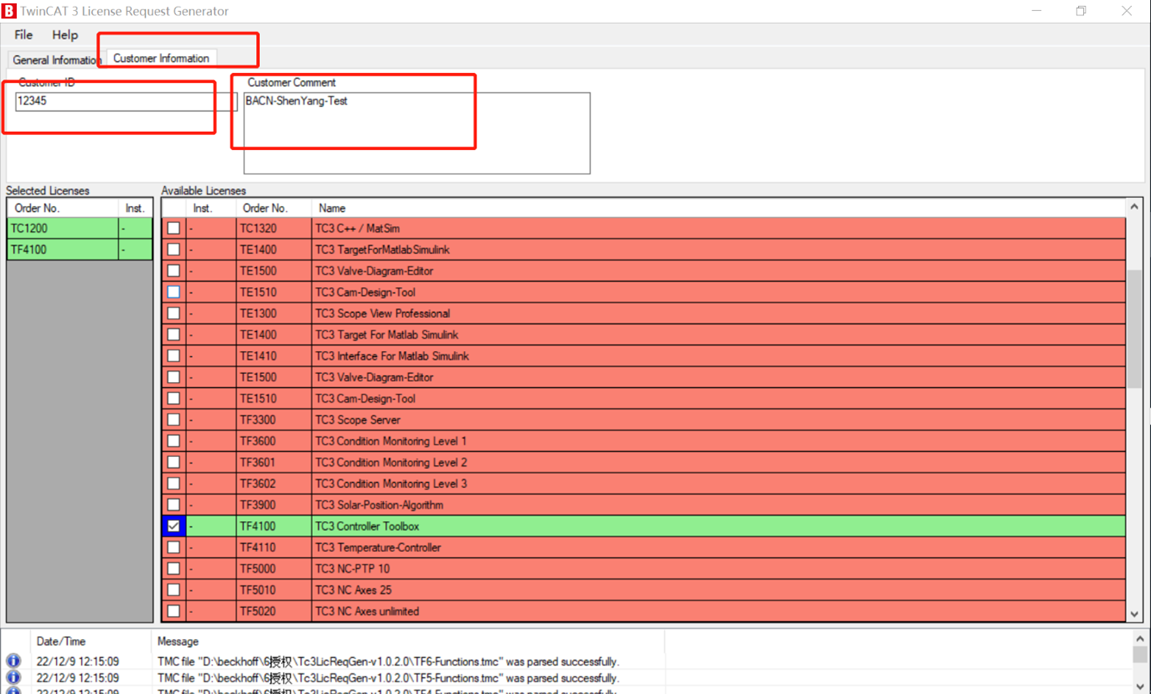This screenshot has height=694, width=1151.
Task: Click the "TC3 NC-PTP 10" name cell
Action: [x=718, y=568]
